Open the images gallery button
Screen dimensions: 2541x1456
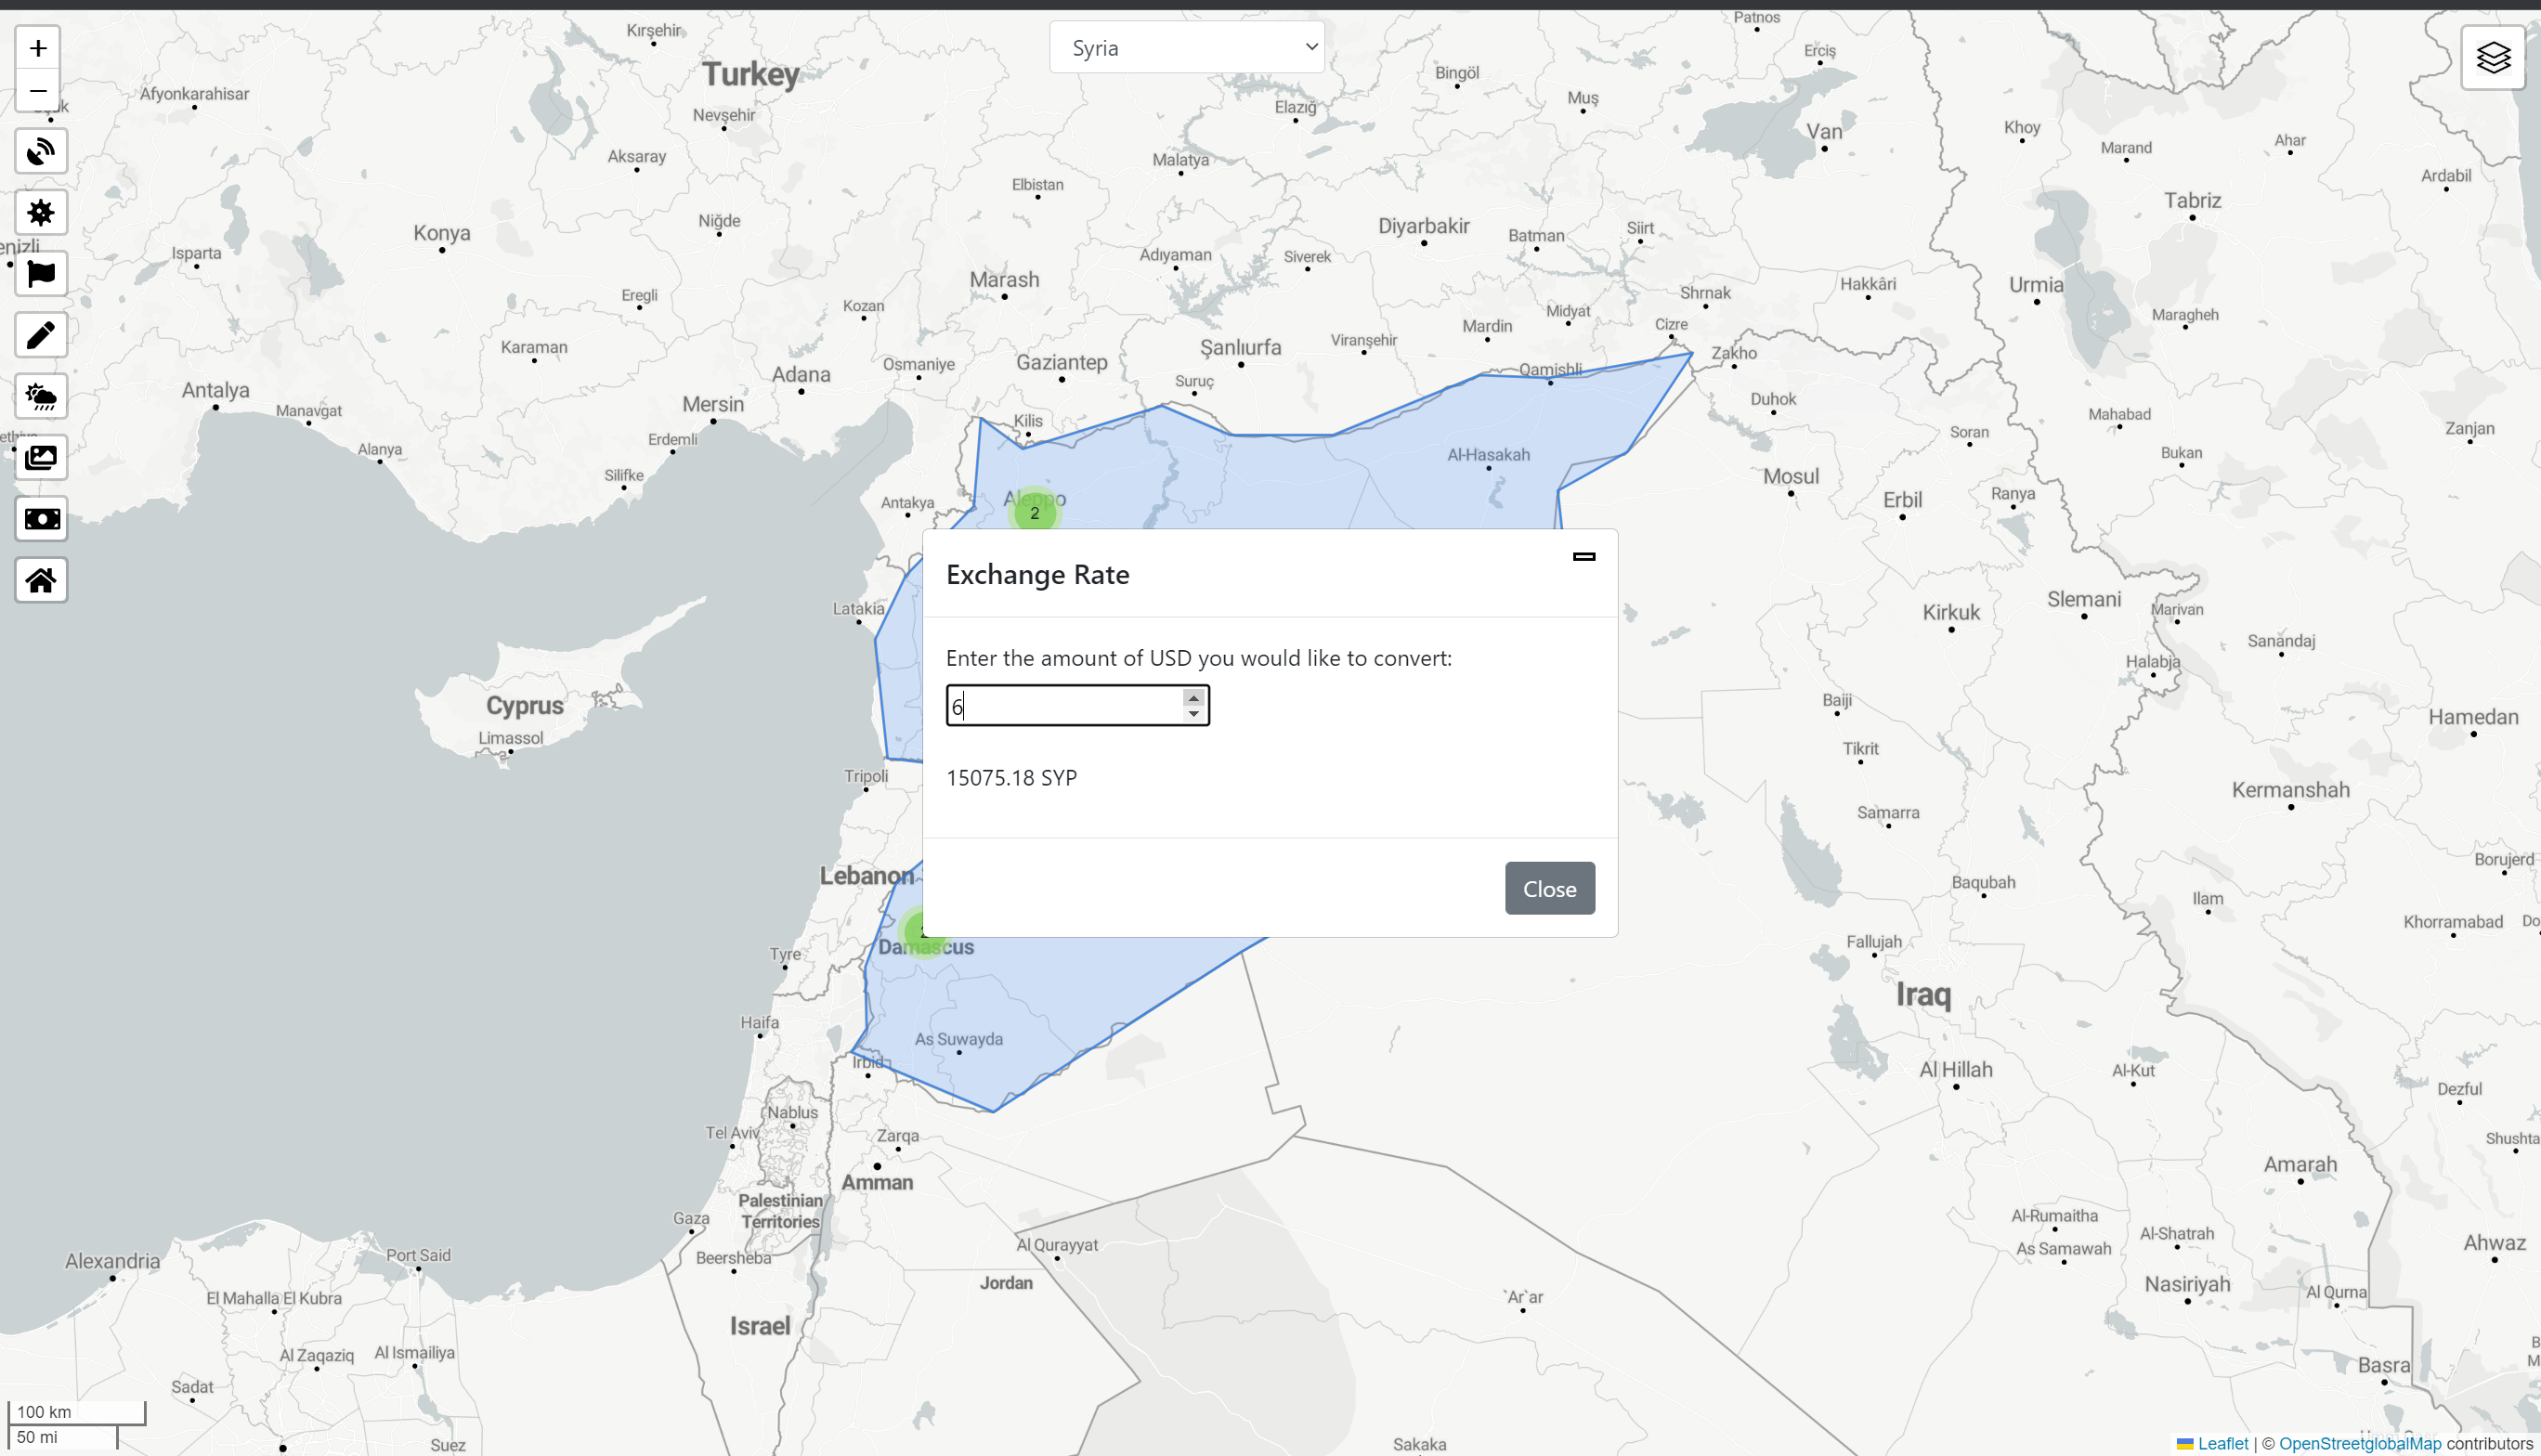pos(41,458)
